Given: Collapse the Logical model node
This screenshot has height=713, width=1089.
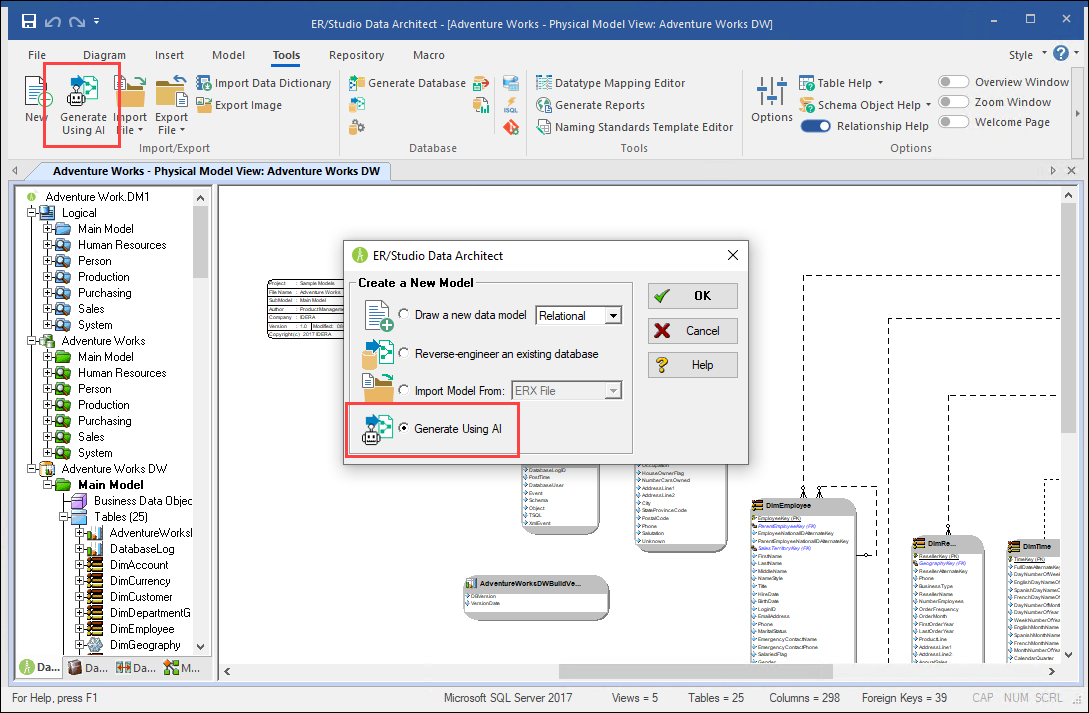Looking at the screenshot, I should point(31,212).
